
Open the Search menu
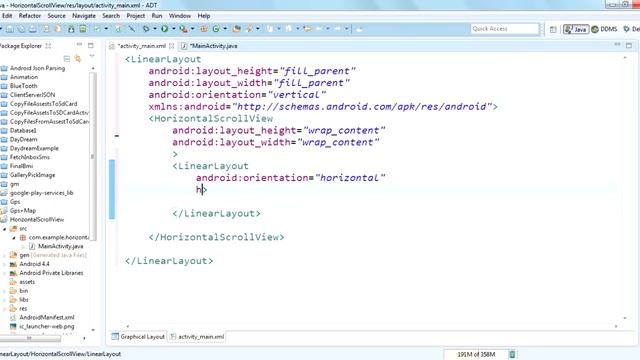tap(111, 16)
